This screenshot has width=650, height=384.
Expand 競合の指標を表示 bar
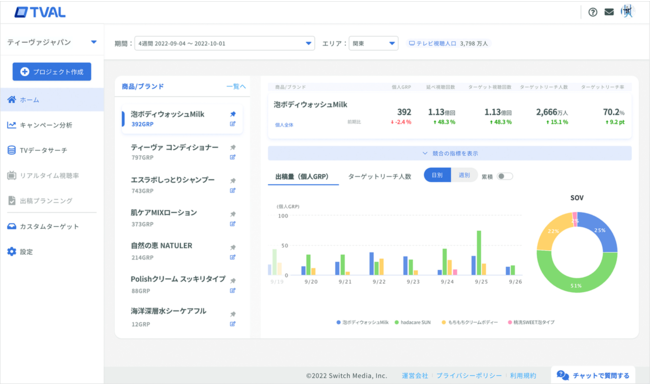[450, 153]
